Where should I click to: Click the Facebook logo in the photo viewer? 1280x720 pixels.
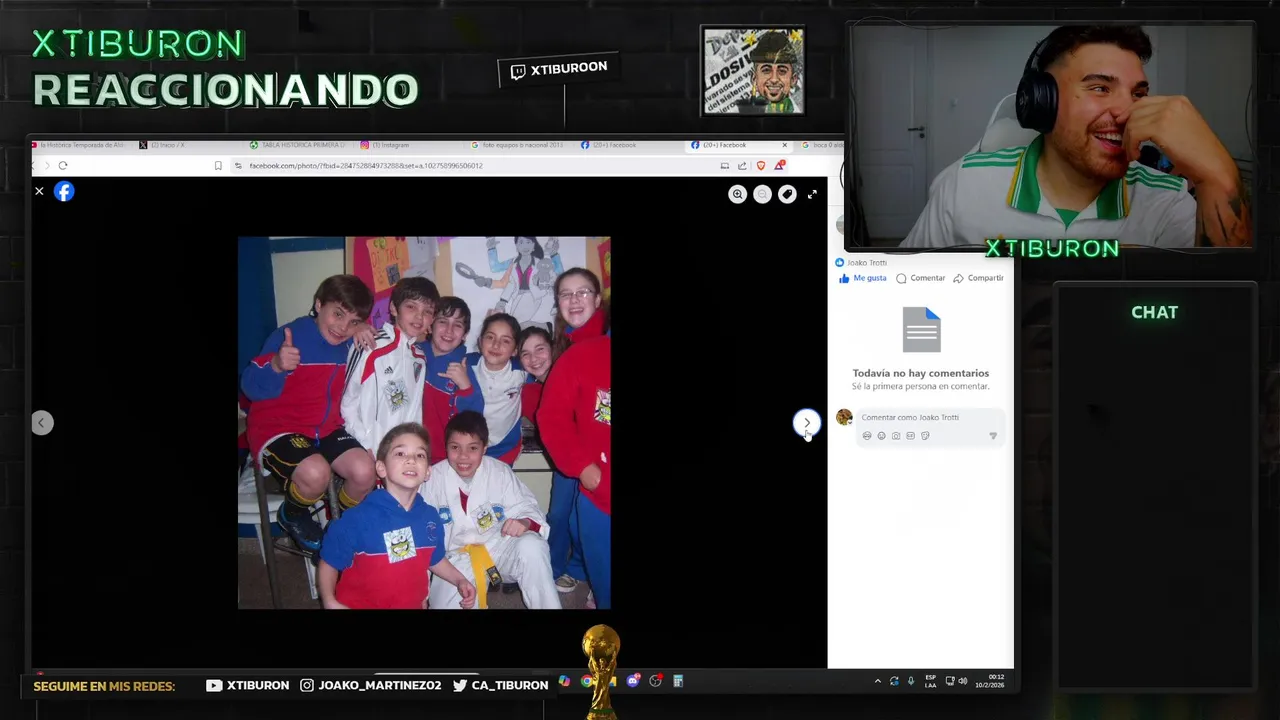(64, 191)
